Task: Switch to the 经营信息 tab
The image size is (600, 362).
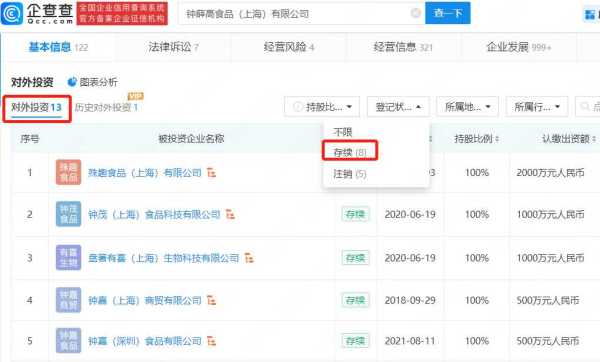Action: click(x=403, y=47)
